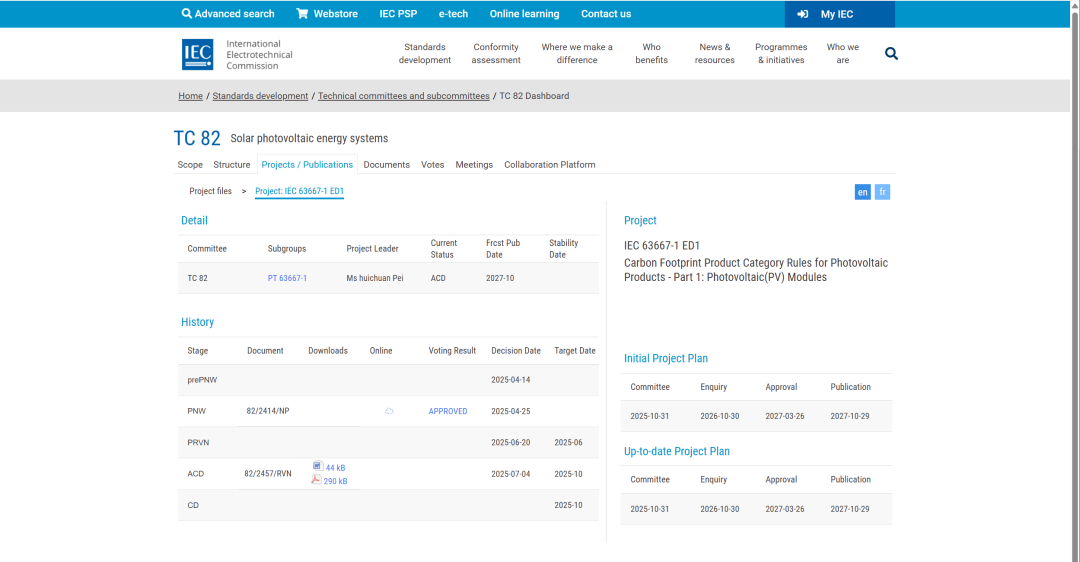Return to Project files list
Screen dimensions: 1080x562
(210, 191)
